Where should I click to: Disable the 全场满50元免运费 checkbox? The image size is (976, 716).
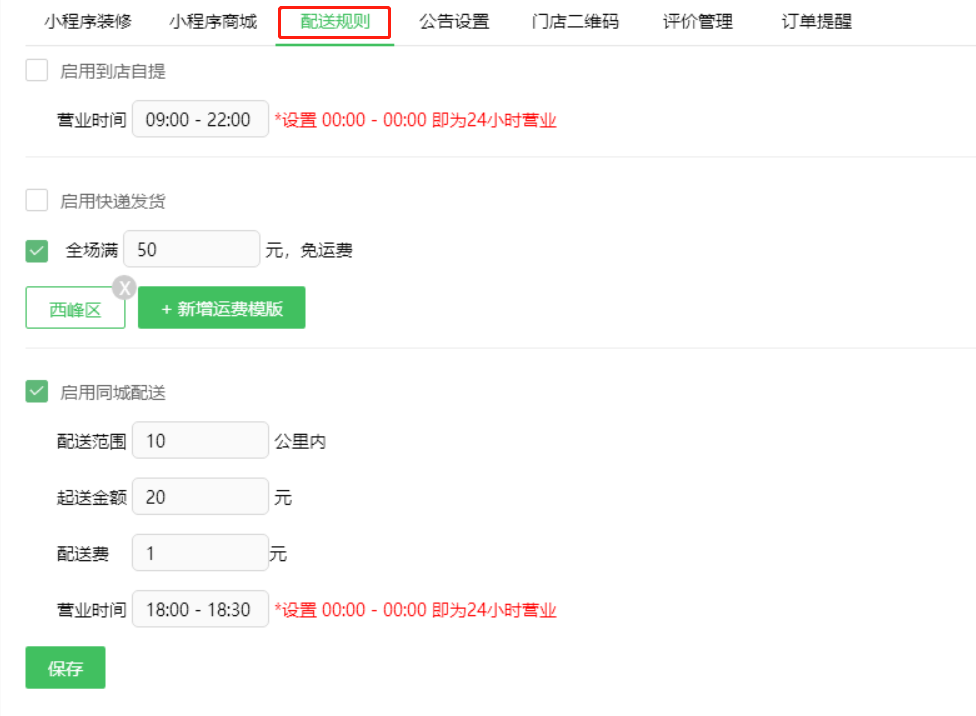(x=36, y=248)
